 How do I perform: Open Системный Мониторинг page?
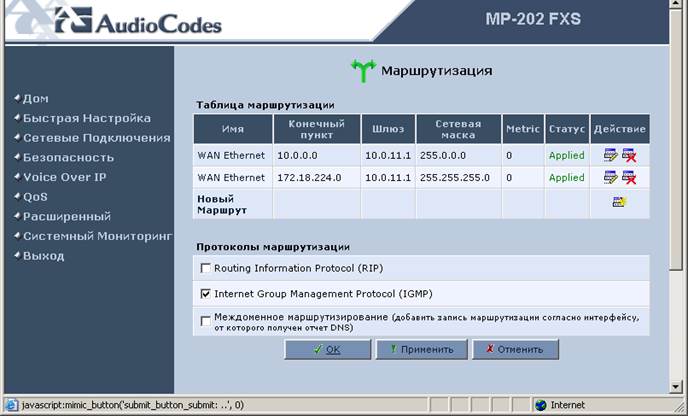pyautogui.click(x=97, y=236)
